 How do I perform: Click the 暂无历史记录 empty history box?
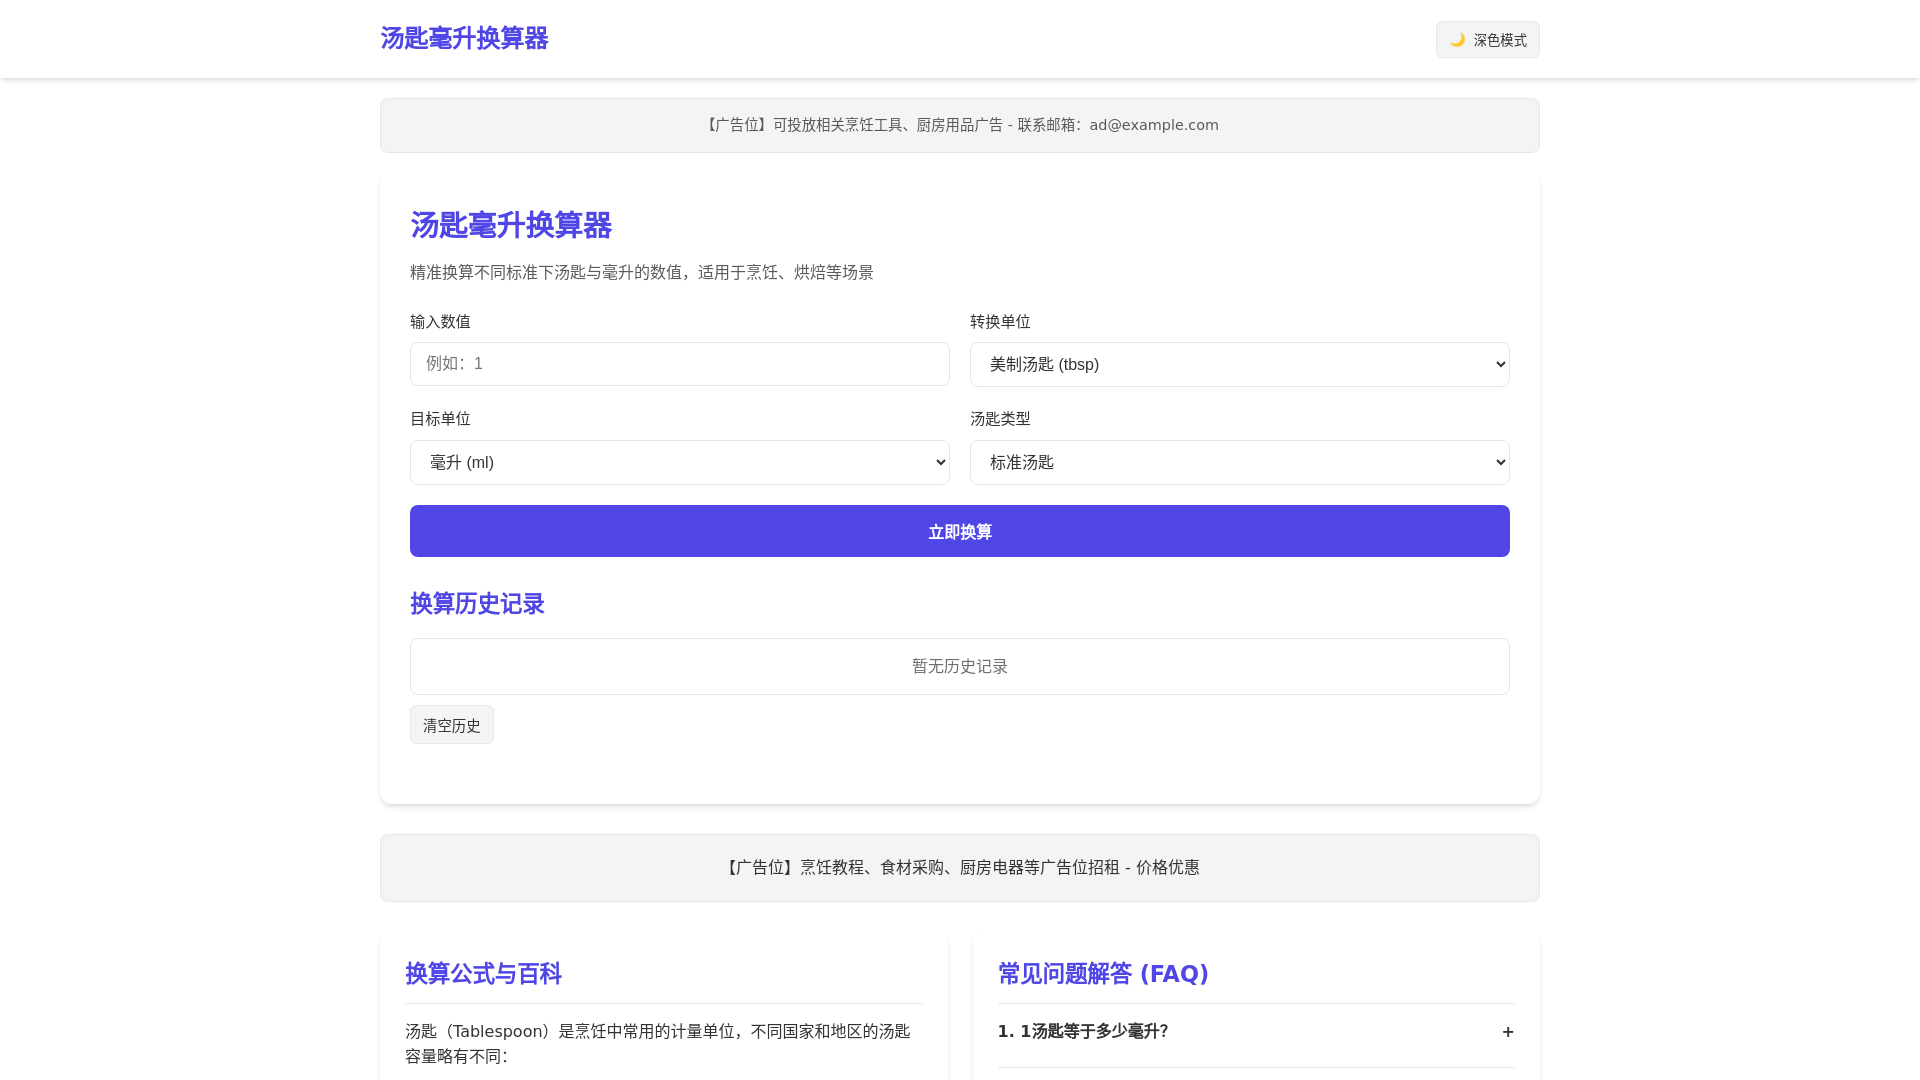point(960,667)
